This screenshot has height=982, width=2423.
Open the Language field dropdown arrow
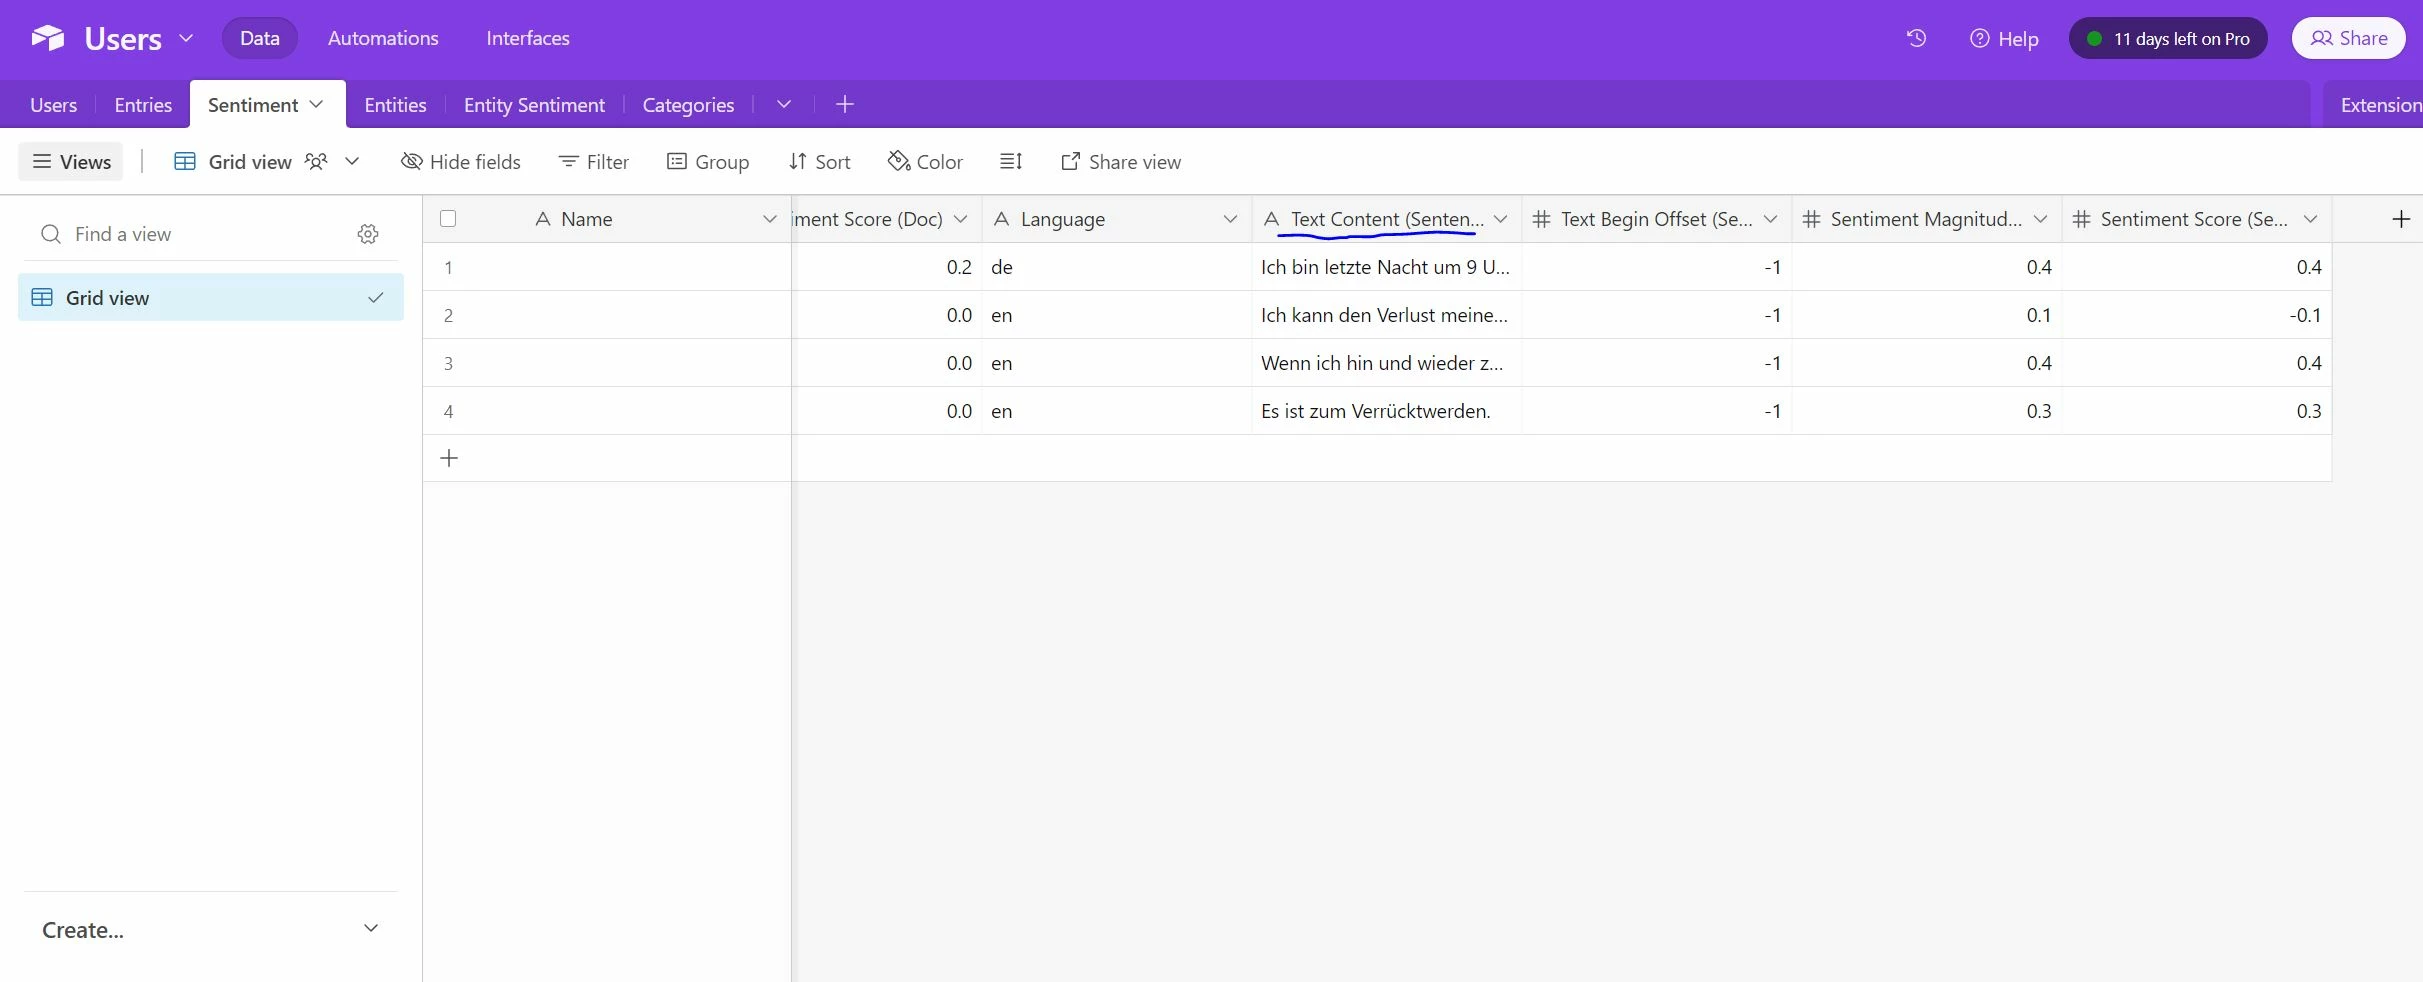(x=1230, y=219)
